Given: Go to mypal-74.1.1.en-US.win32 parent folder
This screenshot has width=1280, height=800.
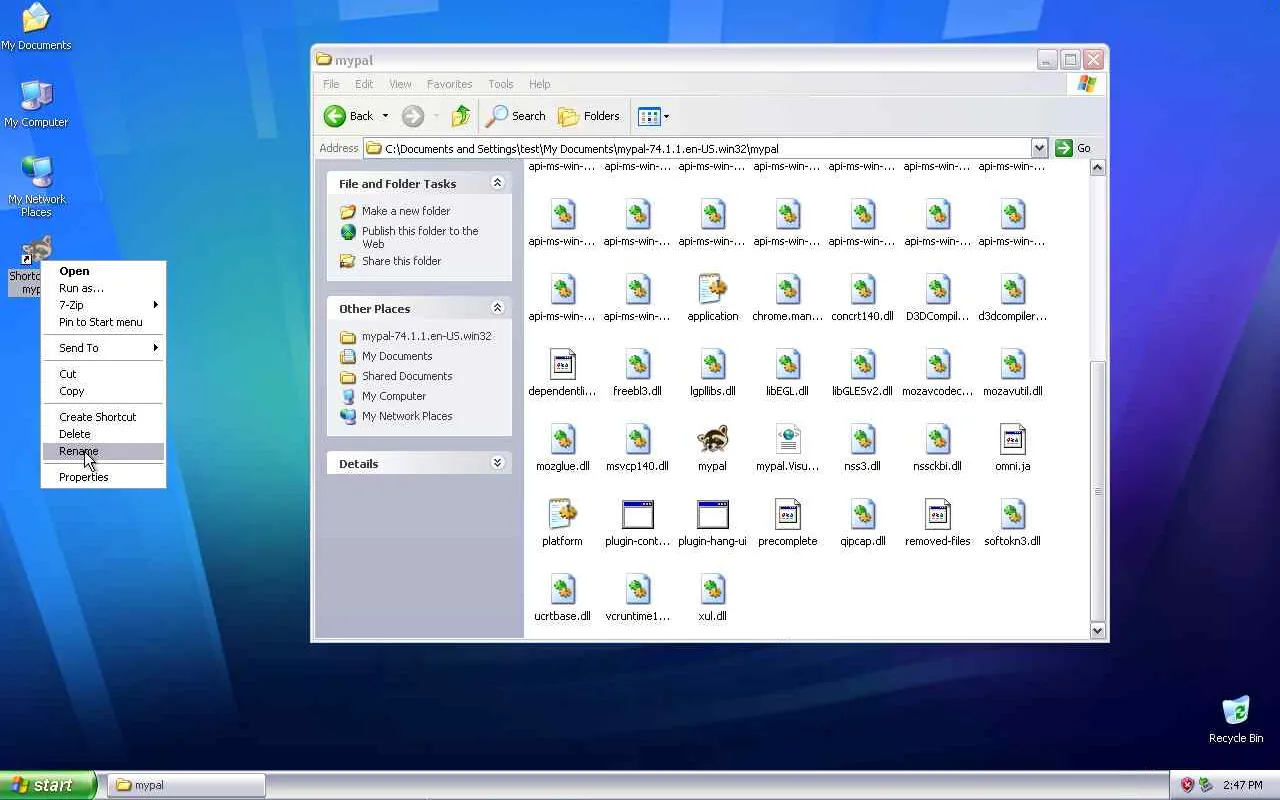Looking at the screenshot, I should 426,336.
